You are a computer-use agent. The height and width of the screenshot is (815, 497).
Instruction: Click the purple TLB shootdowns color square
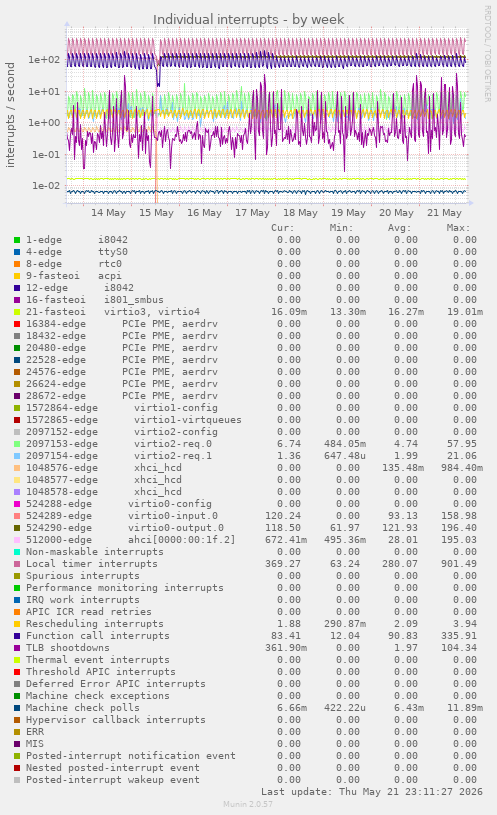17,648
